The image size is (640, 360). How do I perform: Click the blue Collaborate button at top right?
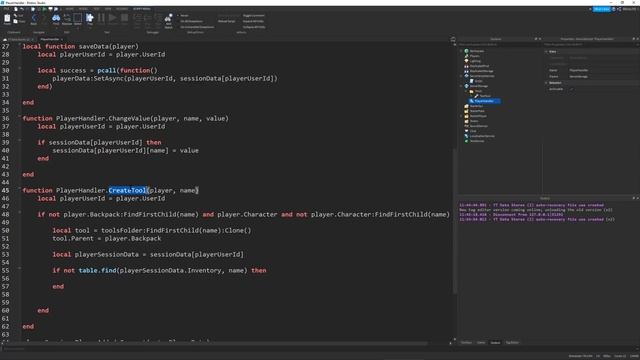coord(601,9)
